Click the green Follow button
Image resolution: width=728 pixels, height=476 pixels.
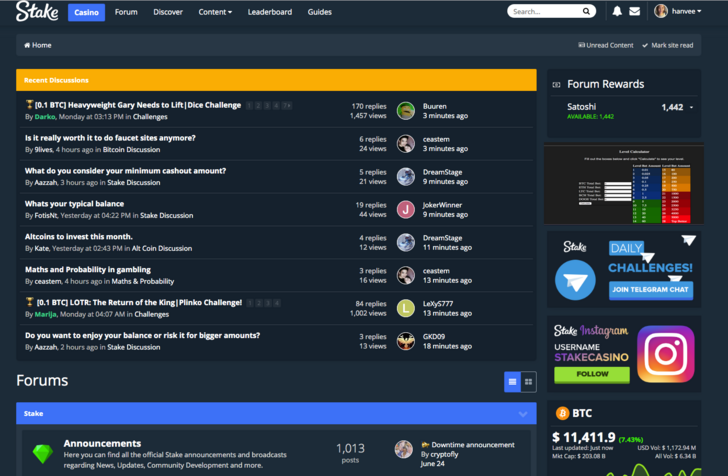pos(592,374)
